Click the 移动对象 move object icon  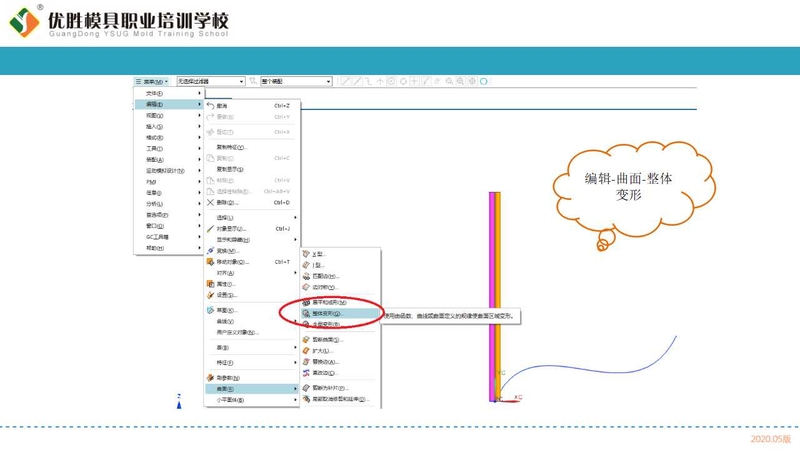[x=210, y=262]
